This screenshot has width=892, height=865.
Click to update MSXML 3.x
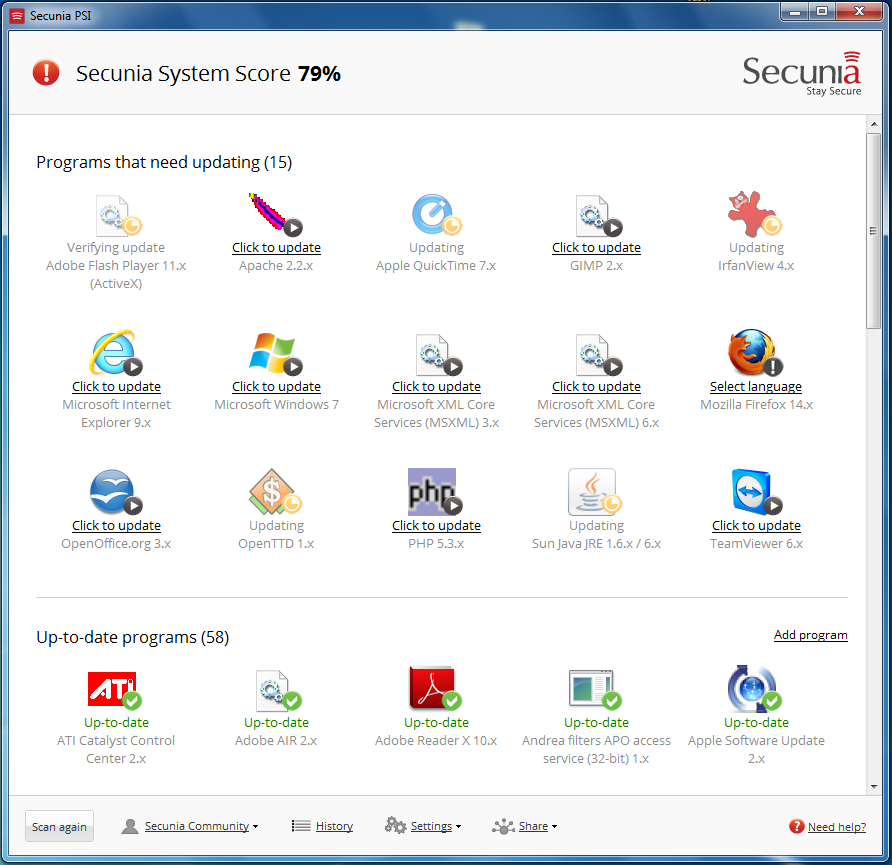click(x=436, y=386)
